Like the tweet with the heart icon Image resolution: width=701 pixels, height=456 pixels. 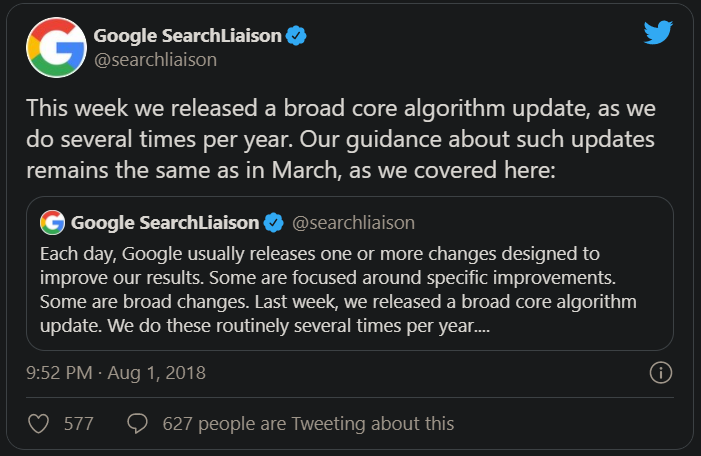pyautogui.click(x=39, y=424)
